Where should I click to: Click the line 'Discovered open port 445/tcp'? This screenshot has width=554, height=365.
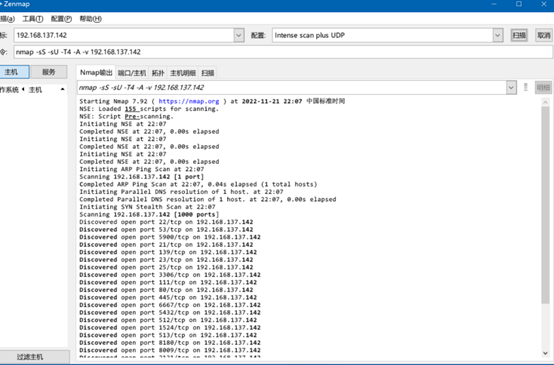pos(168,298)
